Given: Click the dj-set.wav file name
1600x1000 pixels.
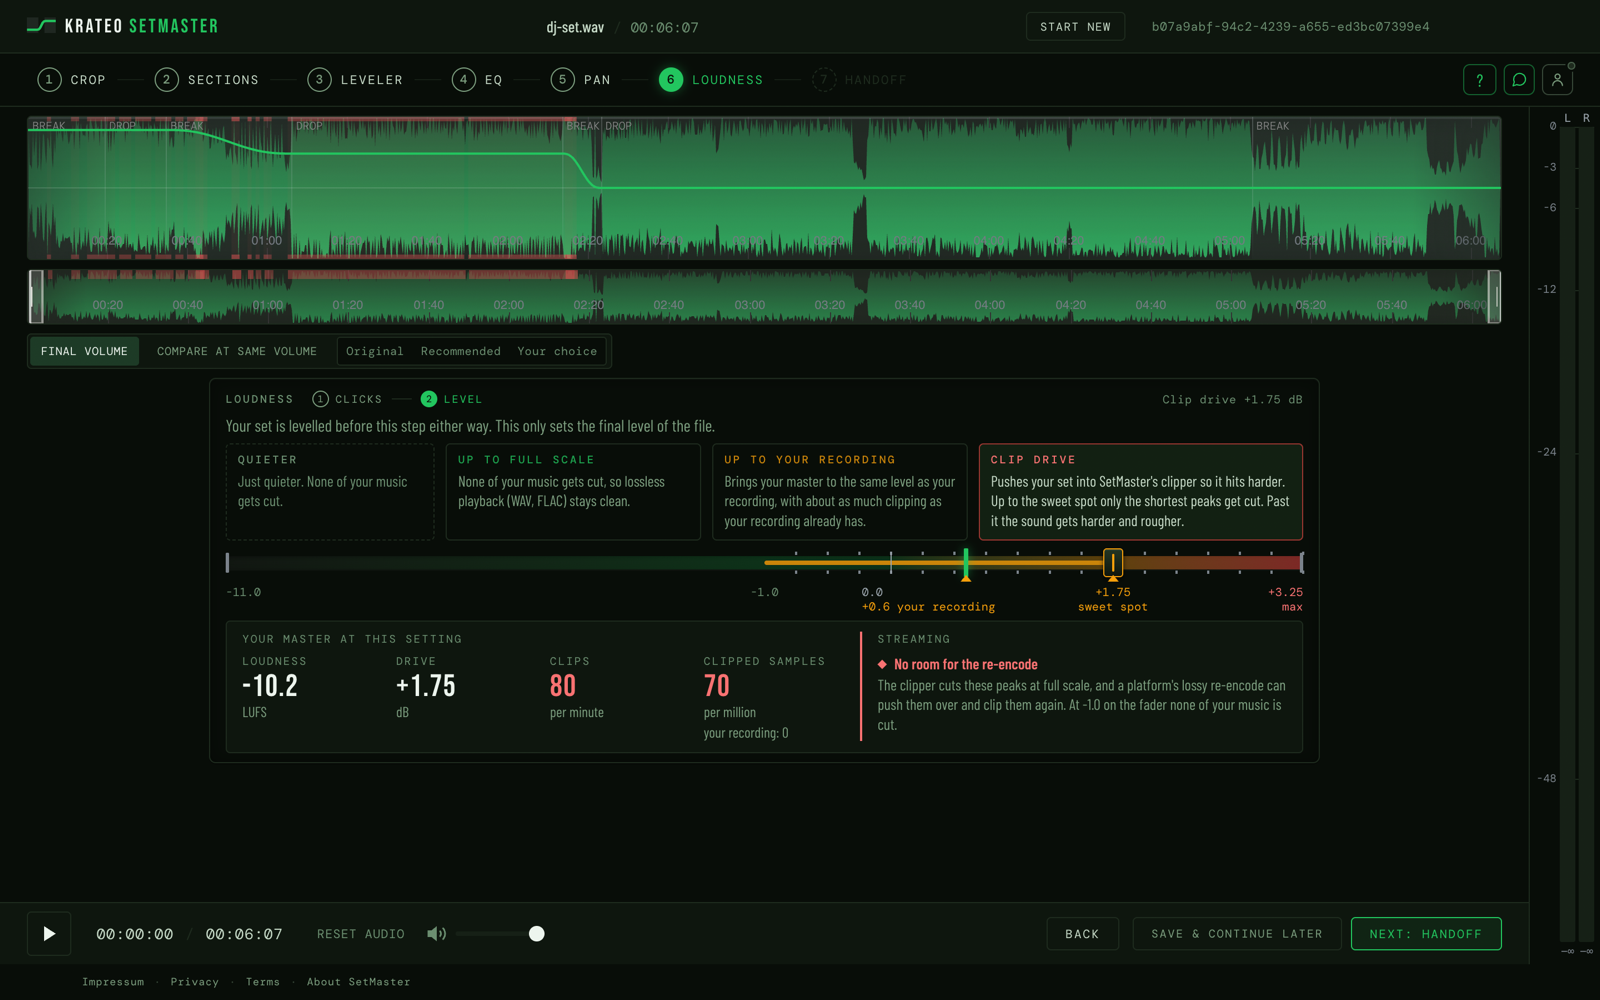Looking at the screenshot, I should (575, 27).
